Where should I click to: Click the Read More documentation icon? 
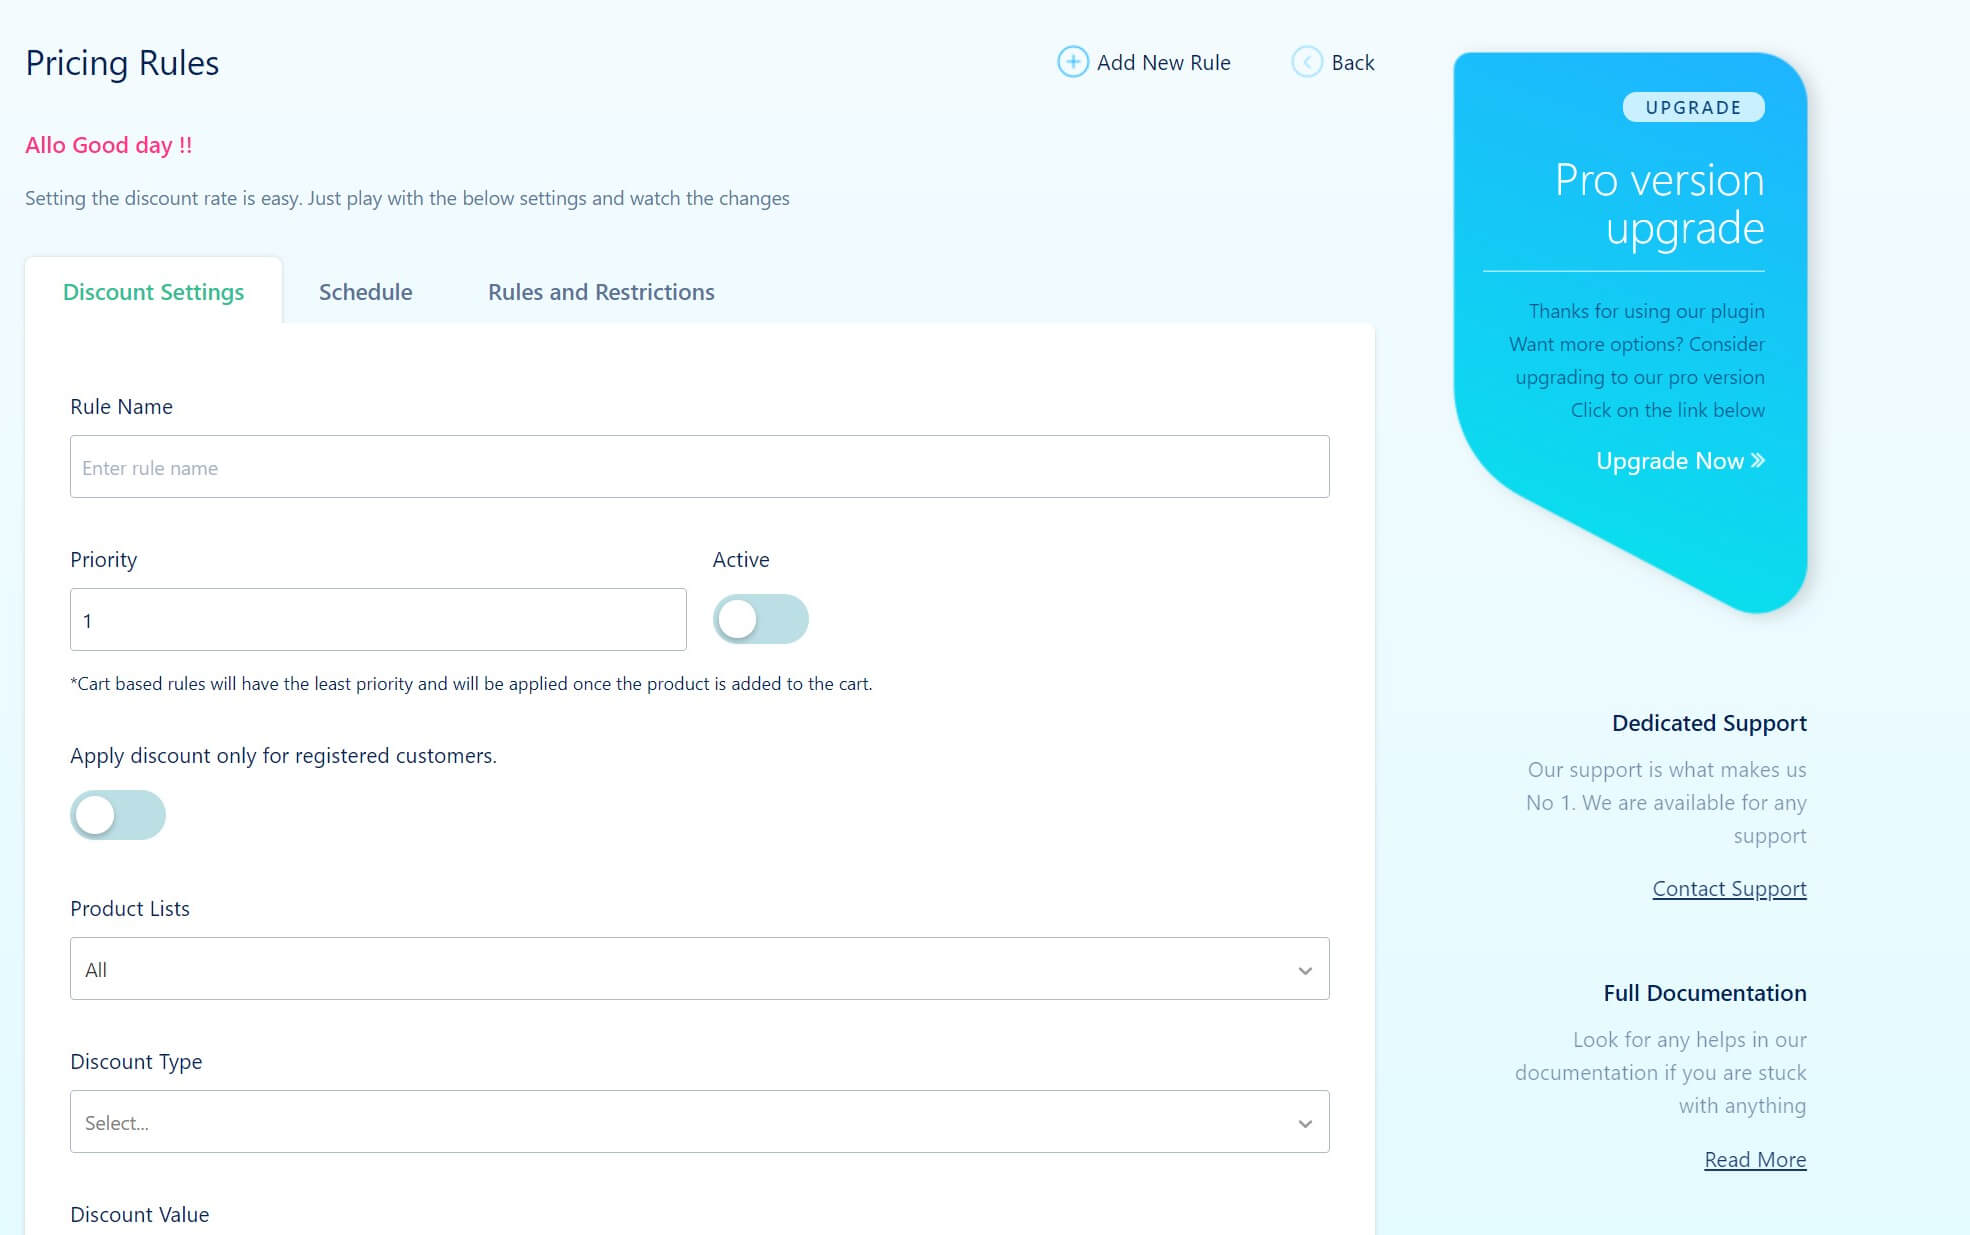(1755, 1157)
